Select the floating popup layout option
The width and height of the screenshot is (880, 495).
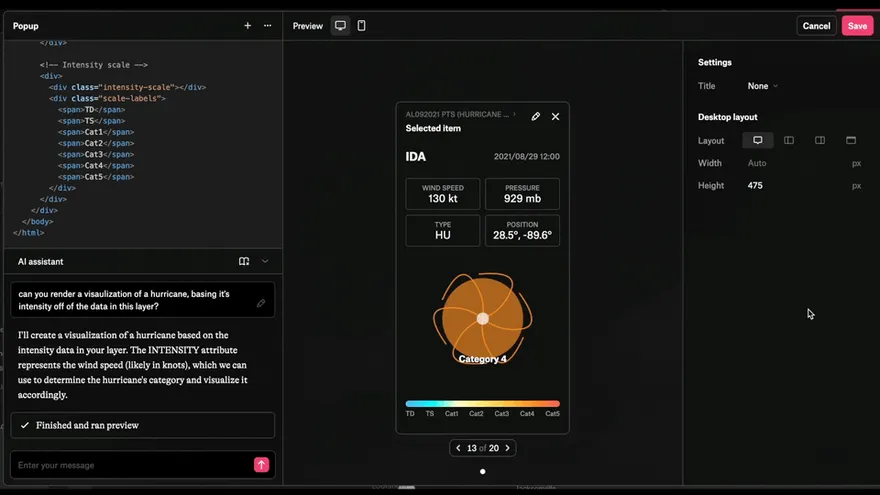click(758, 140)
